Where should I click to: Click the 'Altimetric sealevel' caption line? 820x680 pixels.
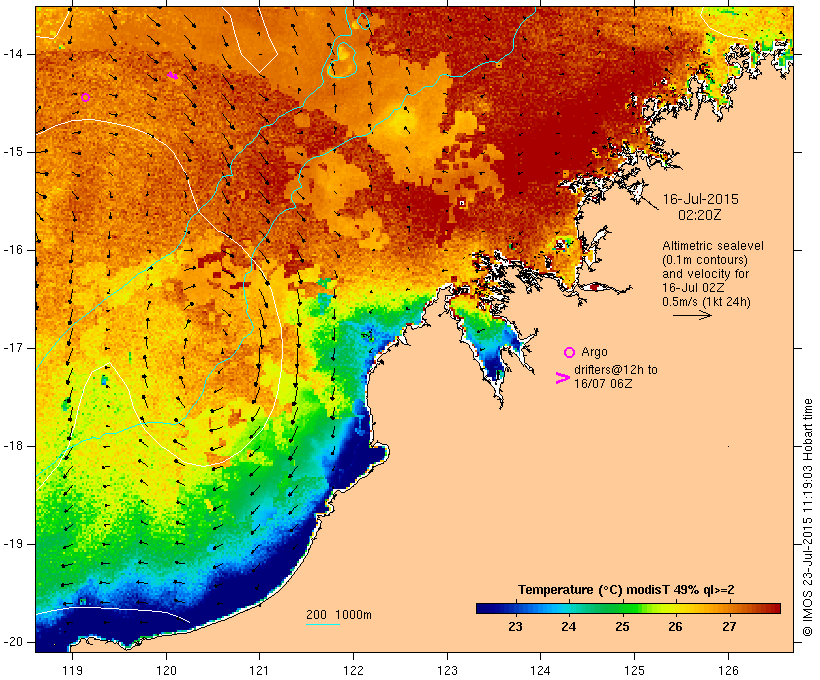[713, 246]
